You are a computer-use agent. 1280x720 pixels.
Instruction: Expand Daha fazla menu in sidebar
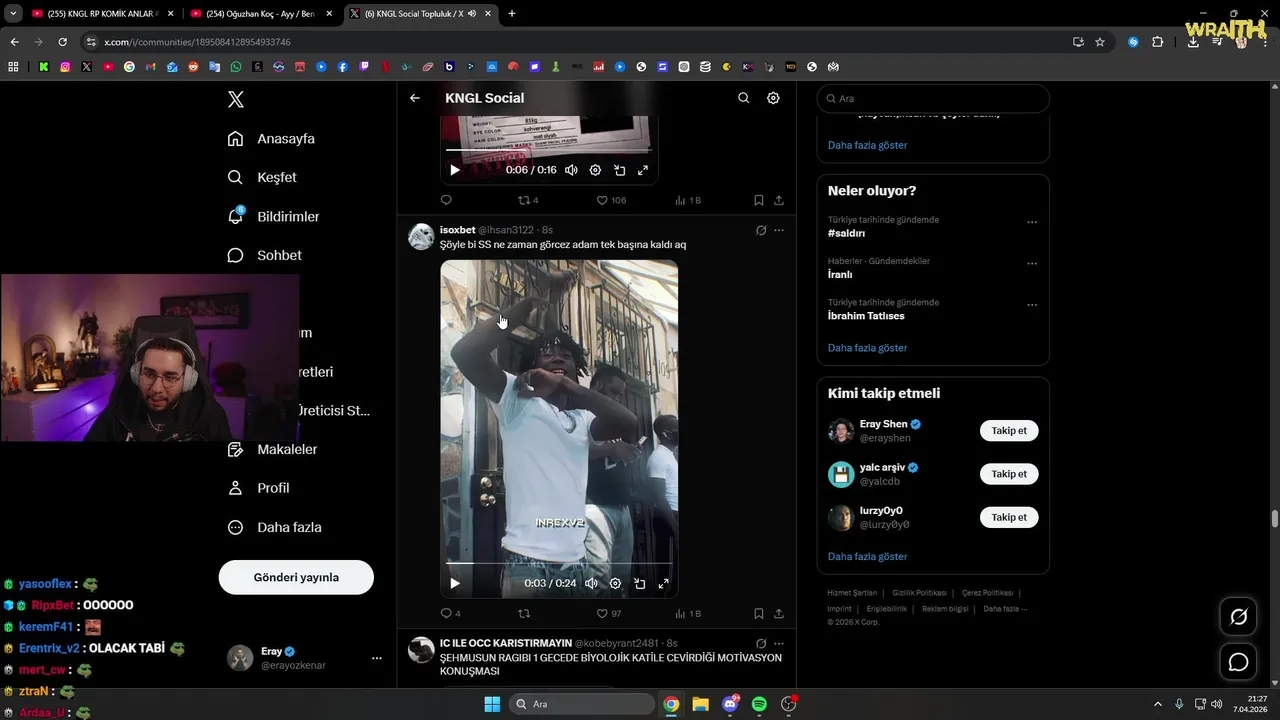tap(274, 527)
